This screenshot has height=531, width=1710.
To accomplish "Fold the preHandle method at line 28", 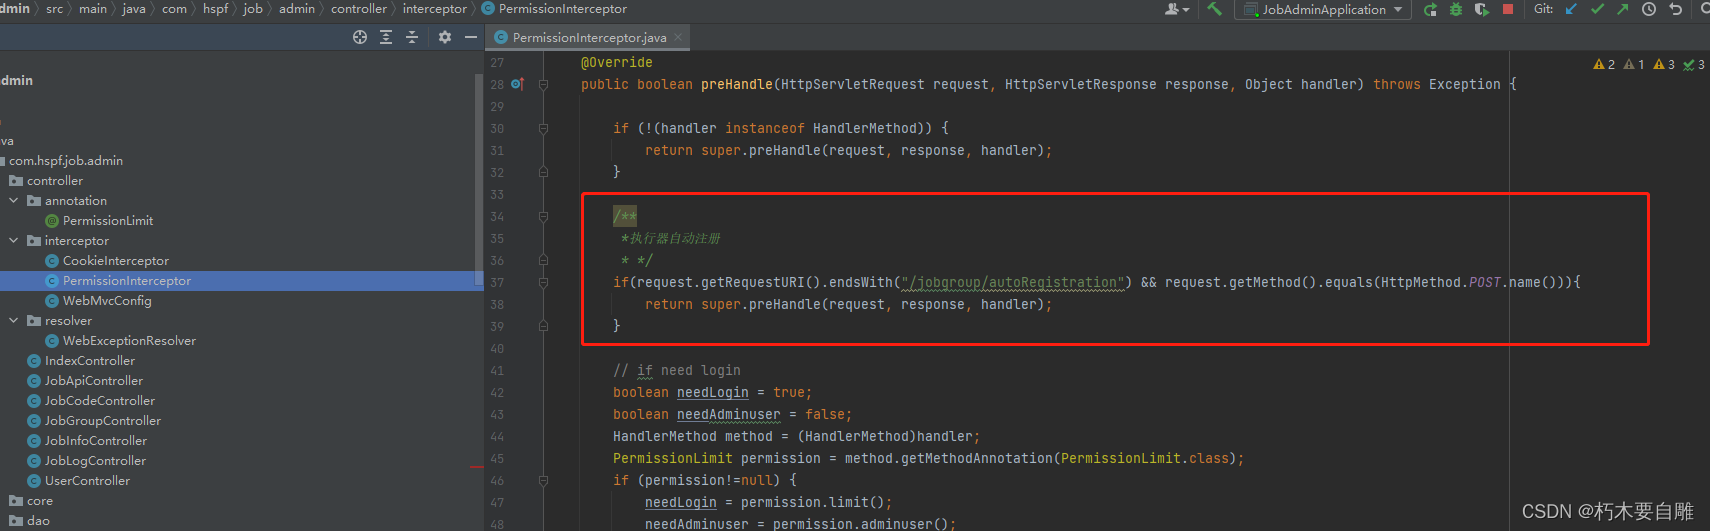I will coord(543,84).
